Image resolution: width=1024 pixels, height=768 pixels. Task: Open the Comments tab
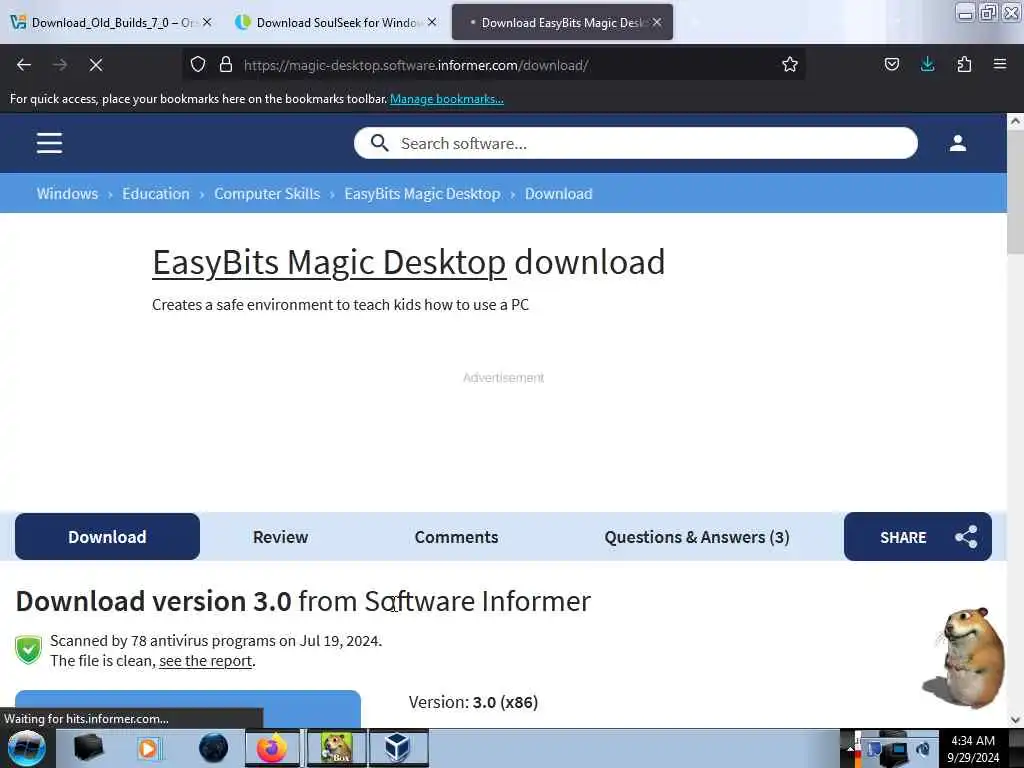[456, 537]
